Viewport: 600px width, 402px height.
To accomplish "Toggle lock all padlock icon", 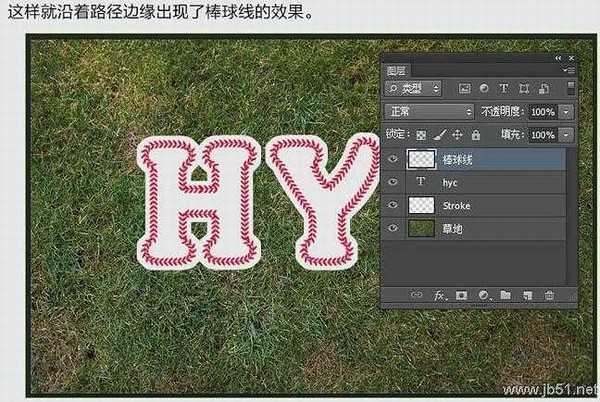I will [x=476, y=134].
